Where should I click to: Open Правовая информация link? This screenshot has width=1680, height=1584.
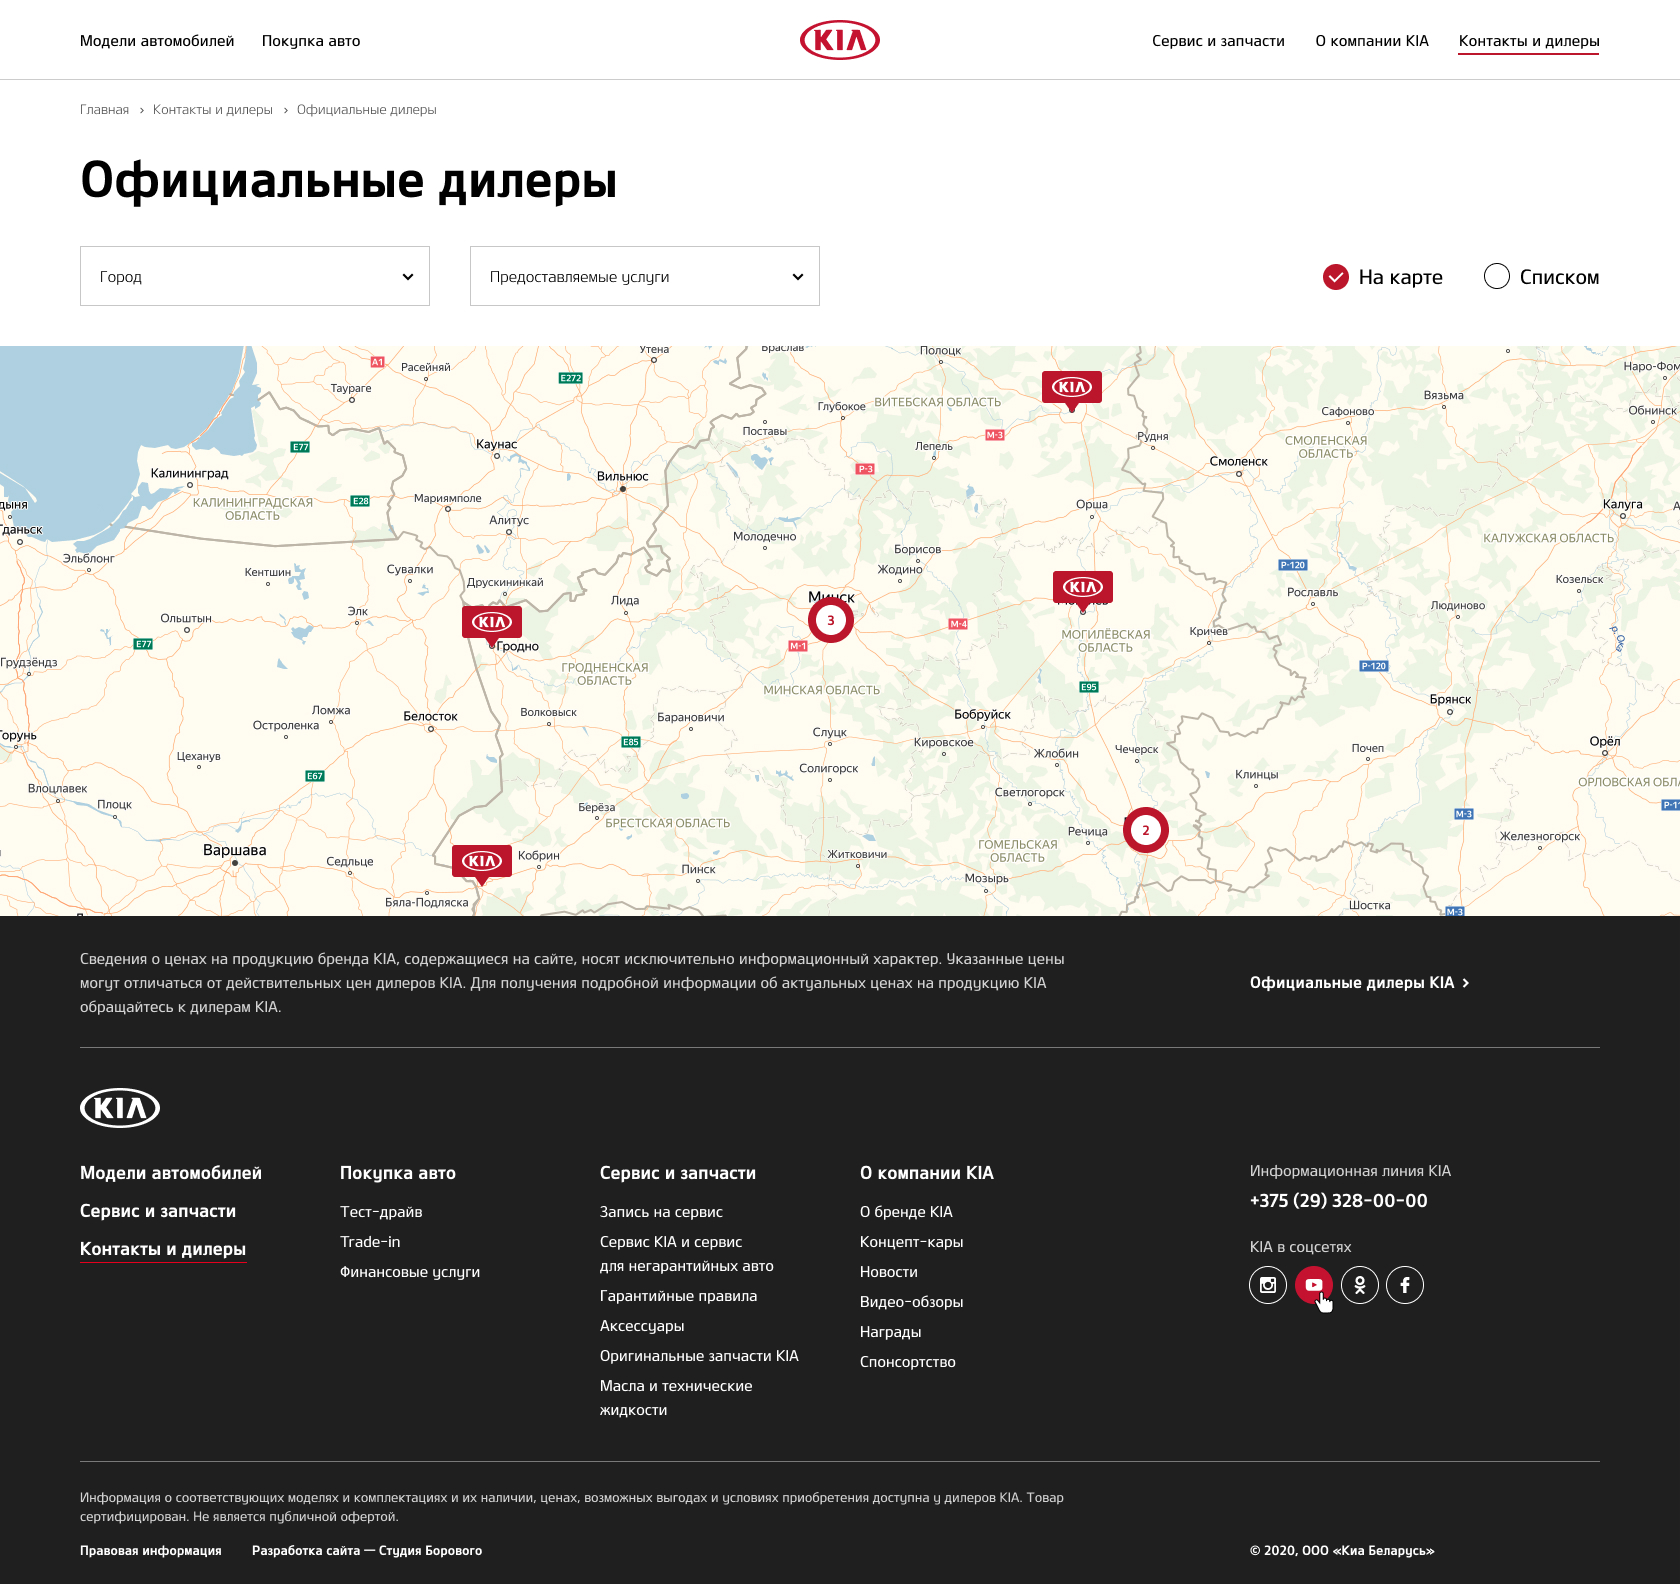[x=151, y=1551]
